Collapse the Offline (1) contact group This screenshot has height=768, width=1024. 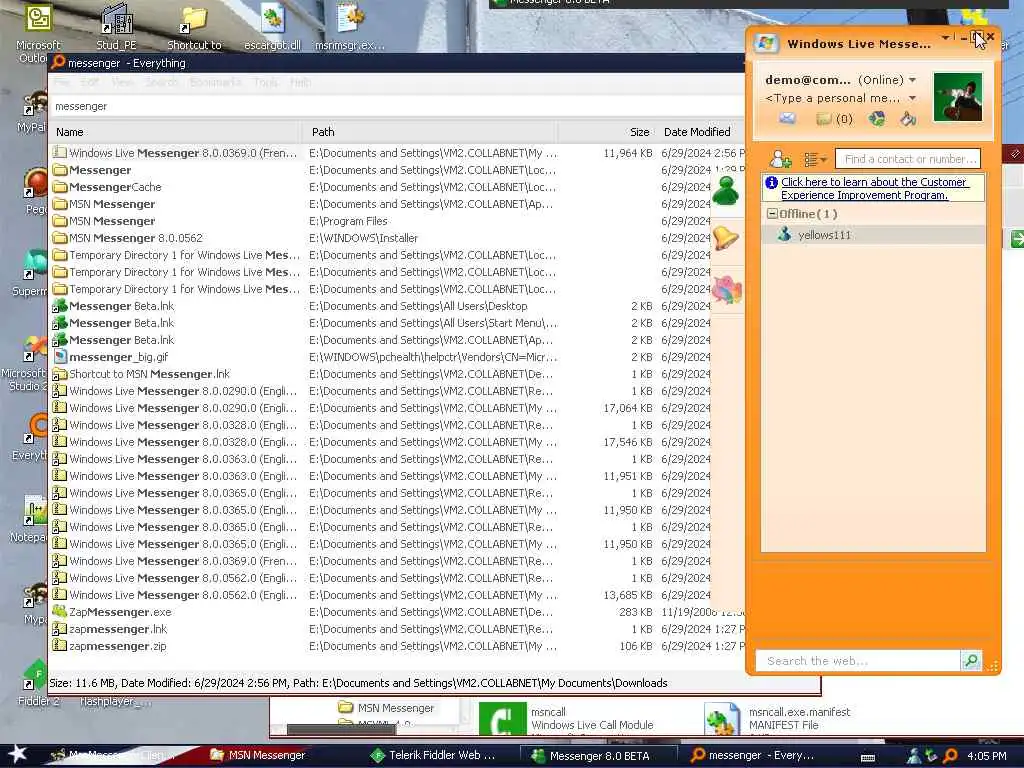(x=772, y=214)
